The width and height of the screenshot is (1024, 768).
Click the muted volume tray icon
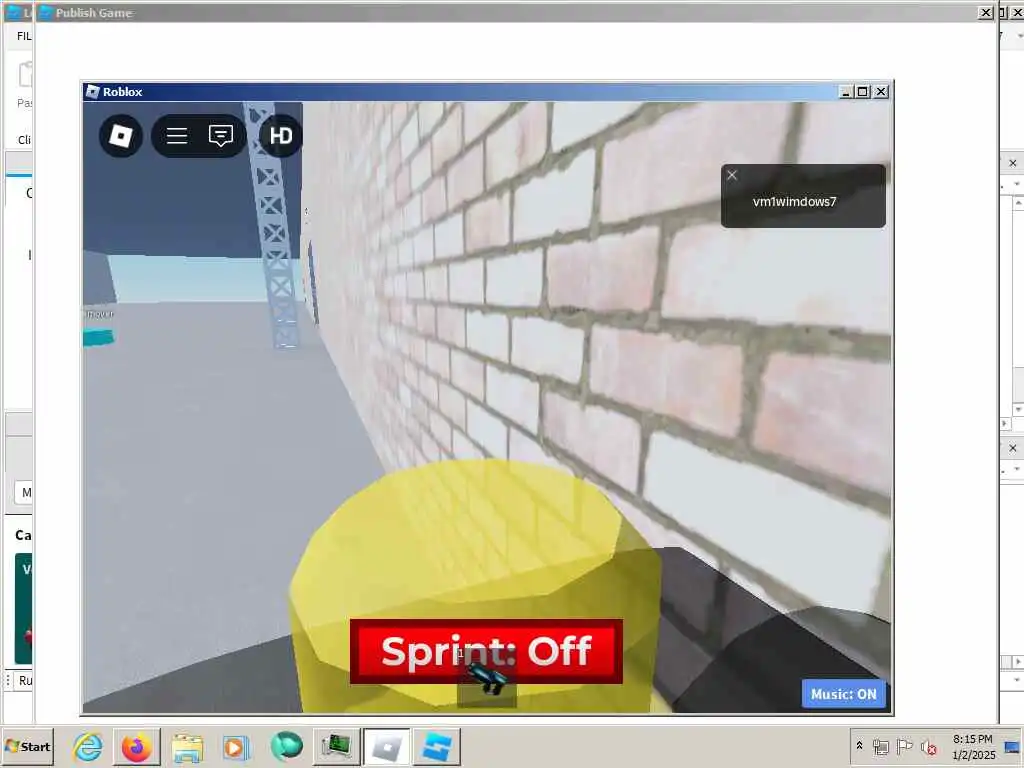coord(928,746)
